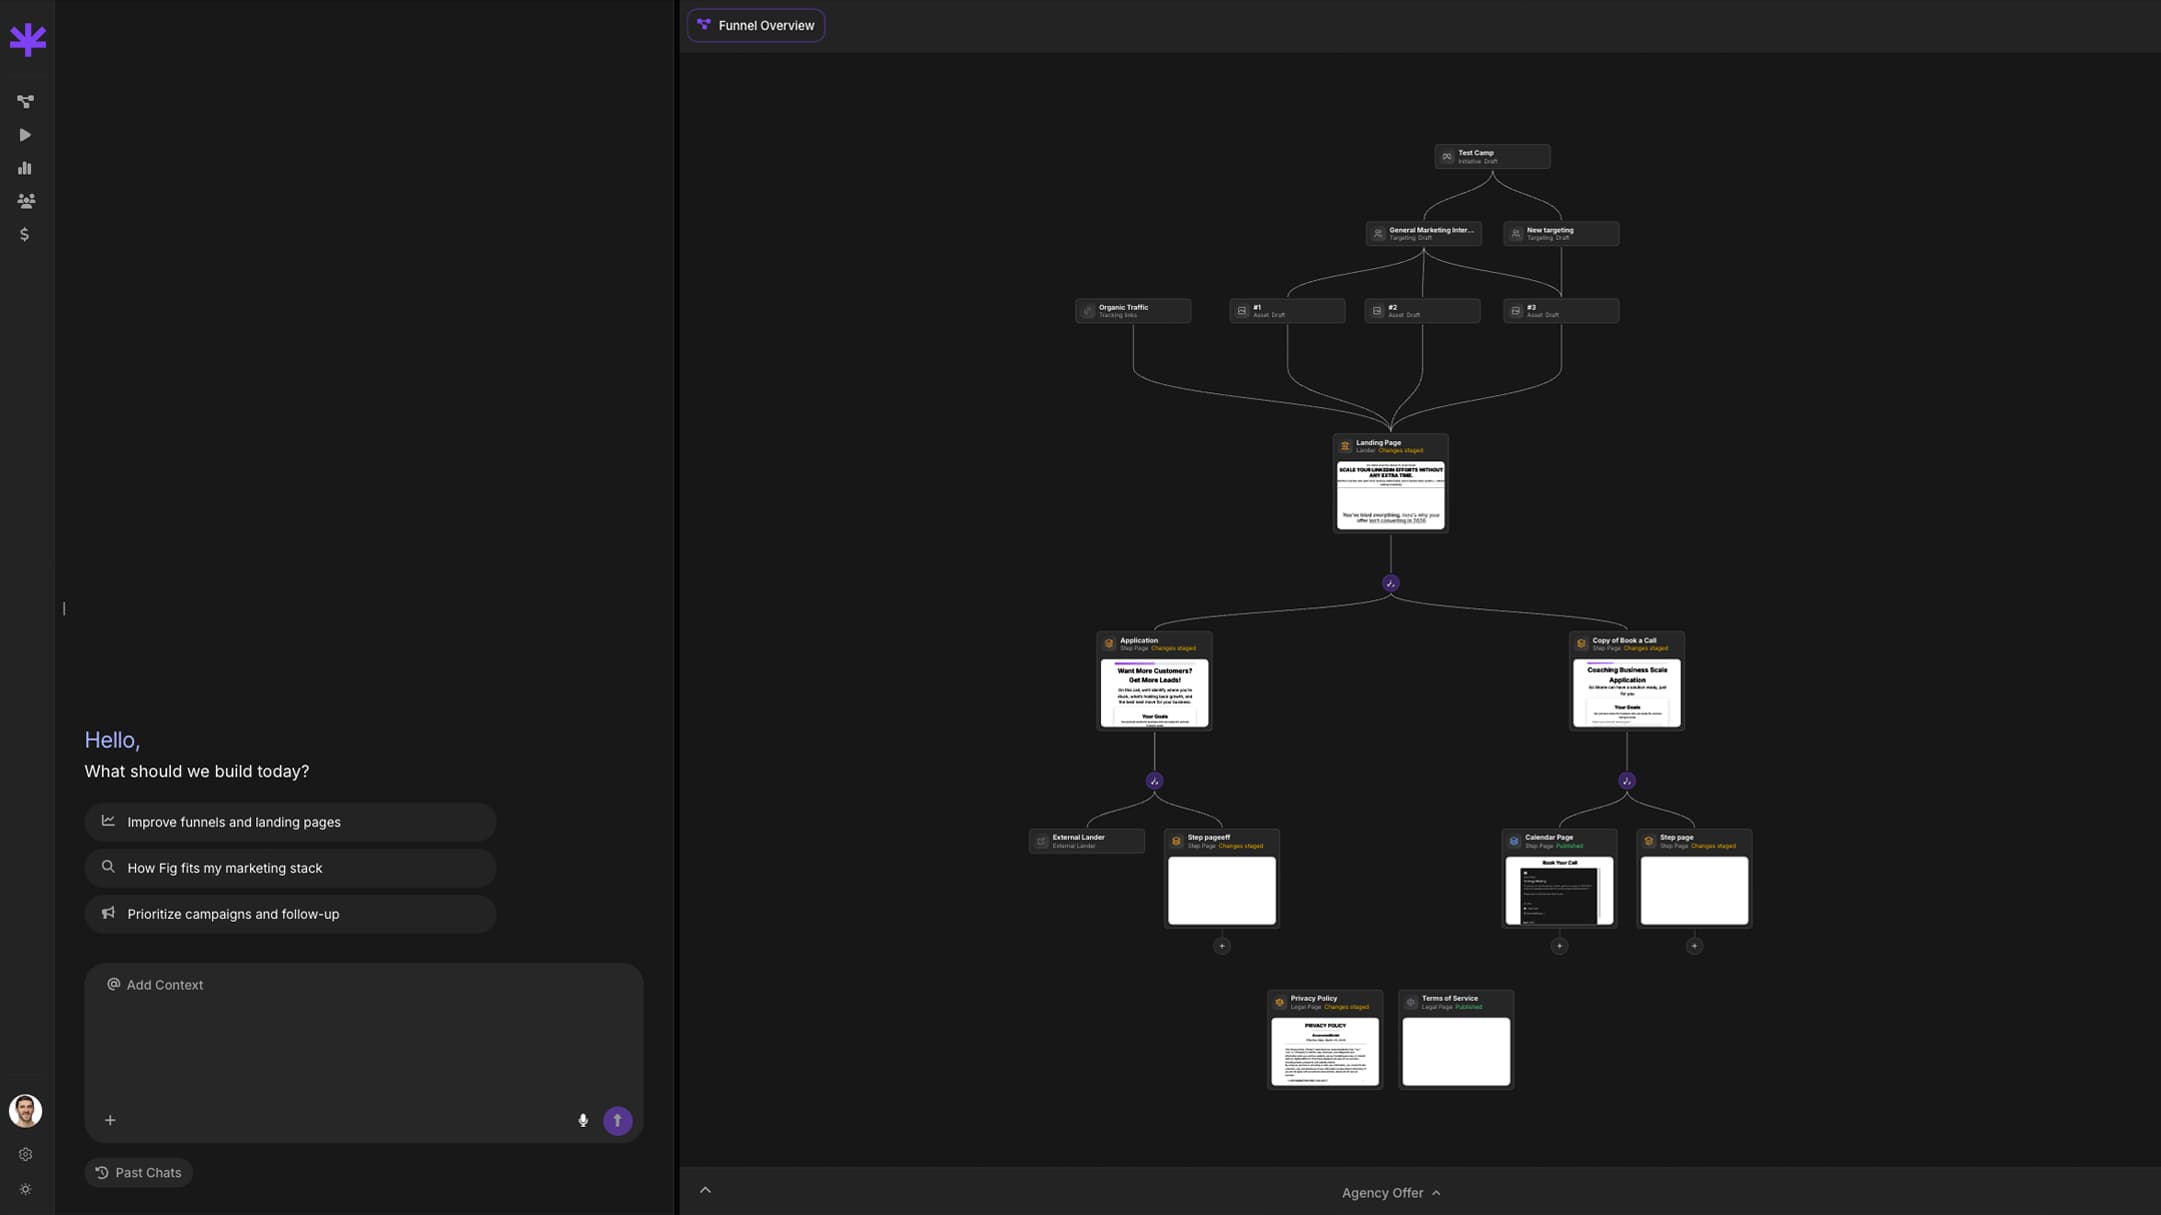
Task: Expand the bottom panel chevron
Action: pos(705,1190)
